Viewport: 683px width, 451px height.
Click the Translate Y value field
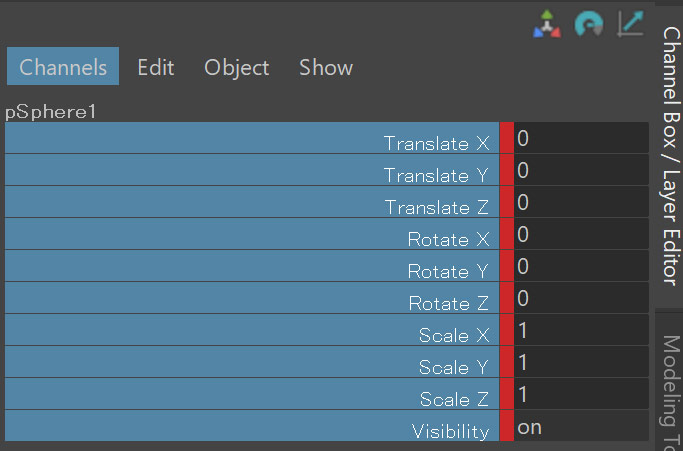(580, 171)
